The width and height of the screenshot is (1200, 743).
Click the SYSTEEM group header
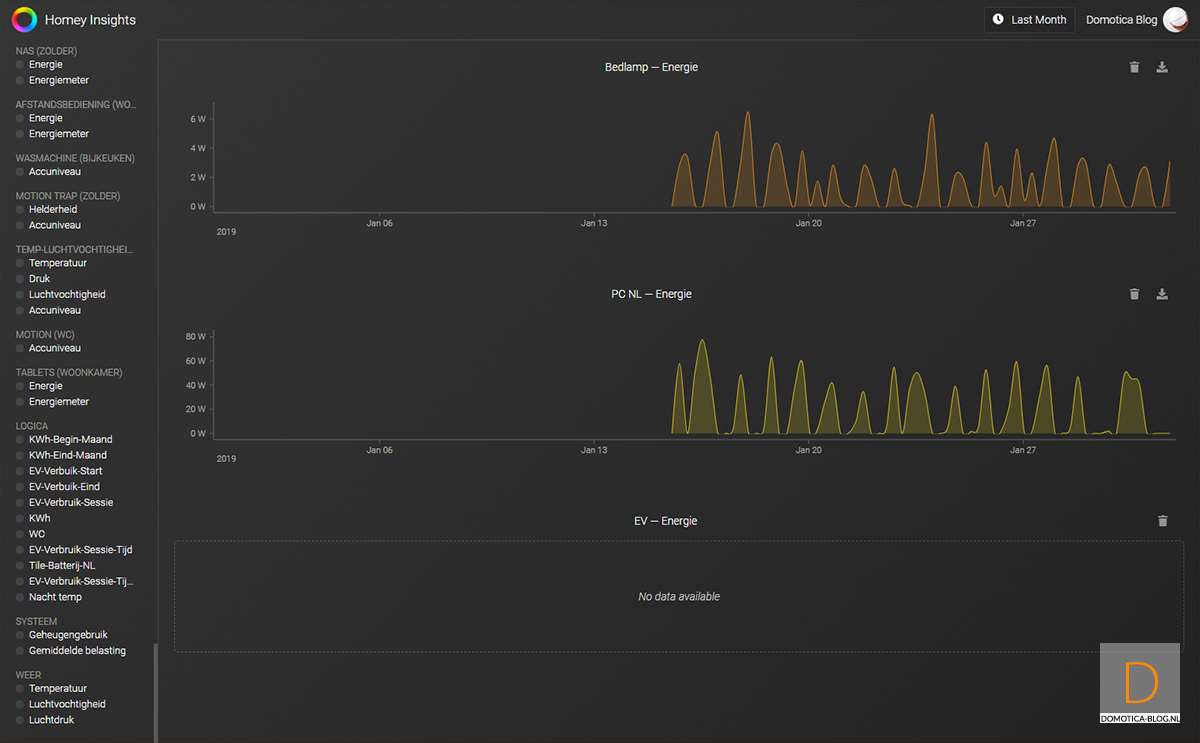tap(36, 622)
